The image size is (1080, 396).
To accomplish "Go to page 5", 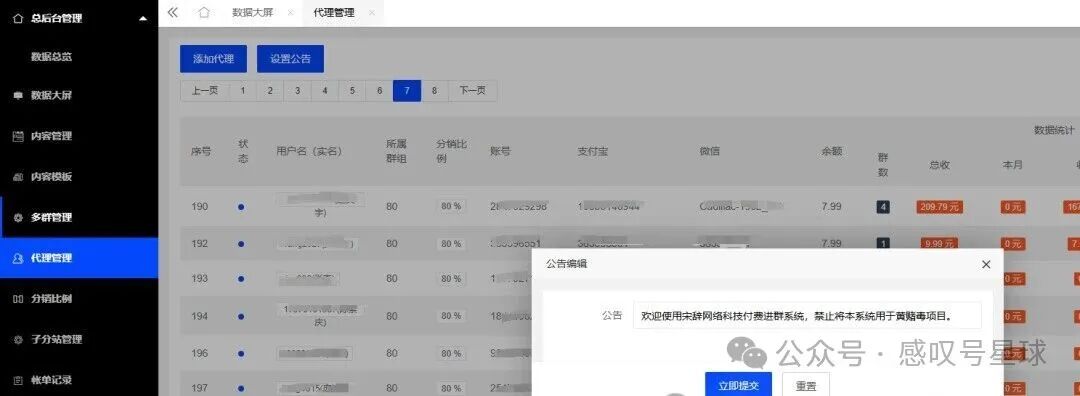I will tap(352, 91).
